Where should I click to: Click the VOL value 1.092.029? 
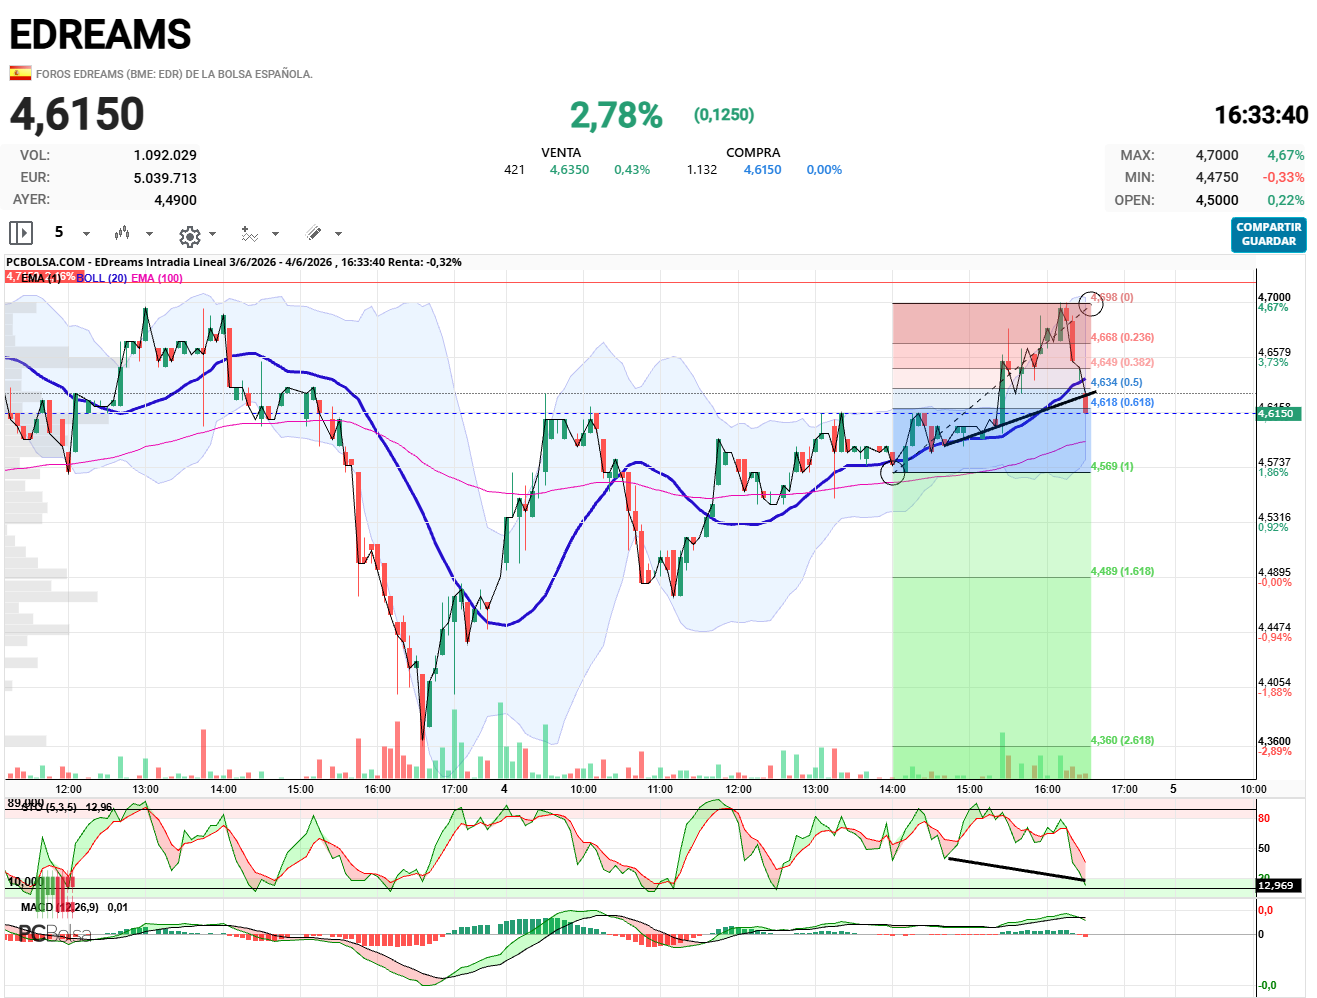(165, 155)
